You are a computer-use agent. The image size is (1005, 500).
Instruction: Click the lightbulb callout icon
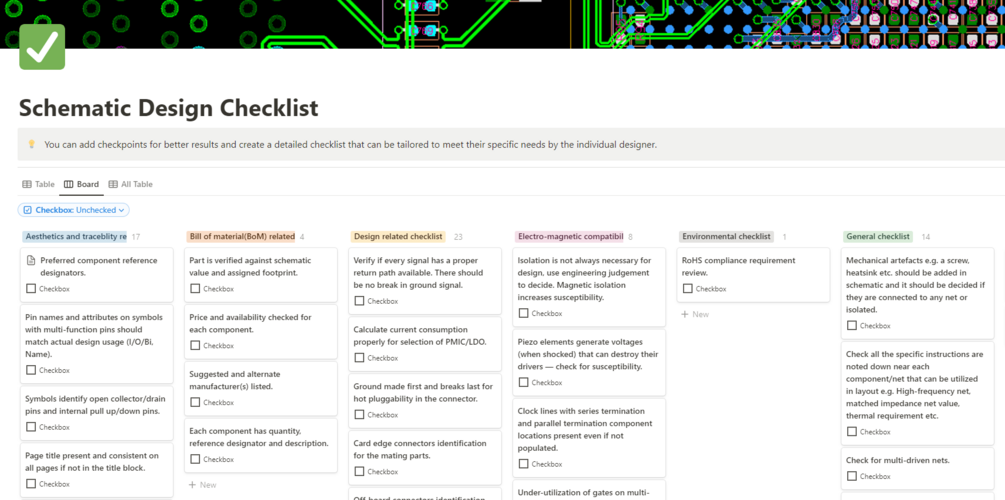pos(31,144)
